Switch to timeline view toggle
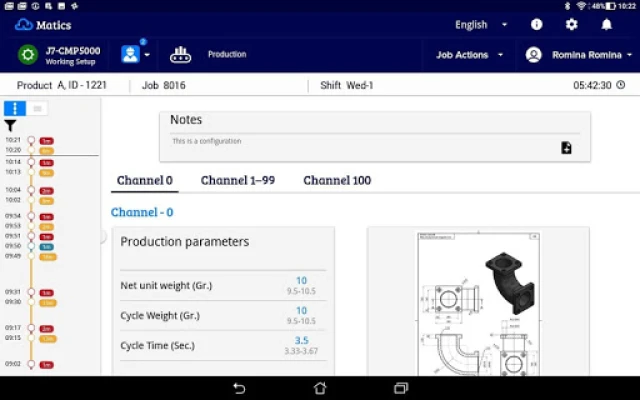Image resolution: width=640 pixels, height=400 pixels. pyautogui.click(x=15, y=108)
